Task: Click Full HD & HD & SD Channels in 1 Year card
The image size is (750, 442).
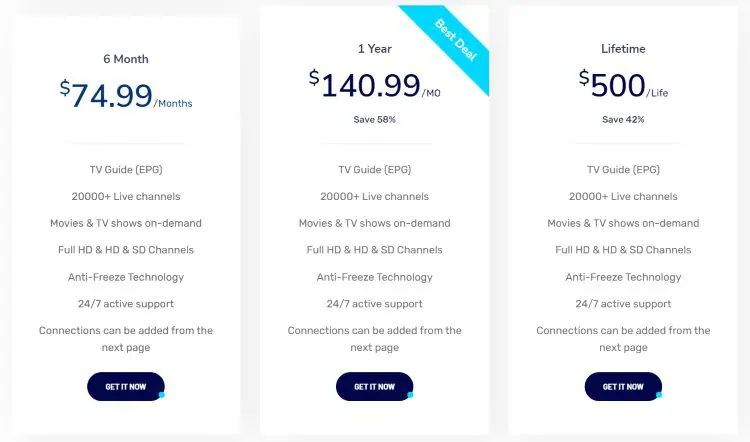Action: tap(375, 250)
